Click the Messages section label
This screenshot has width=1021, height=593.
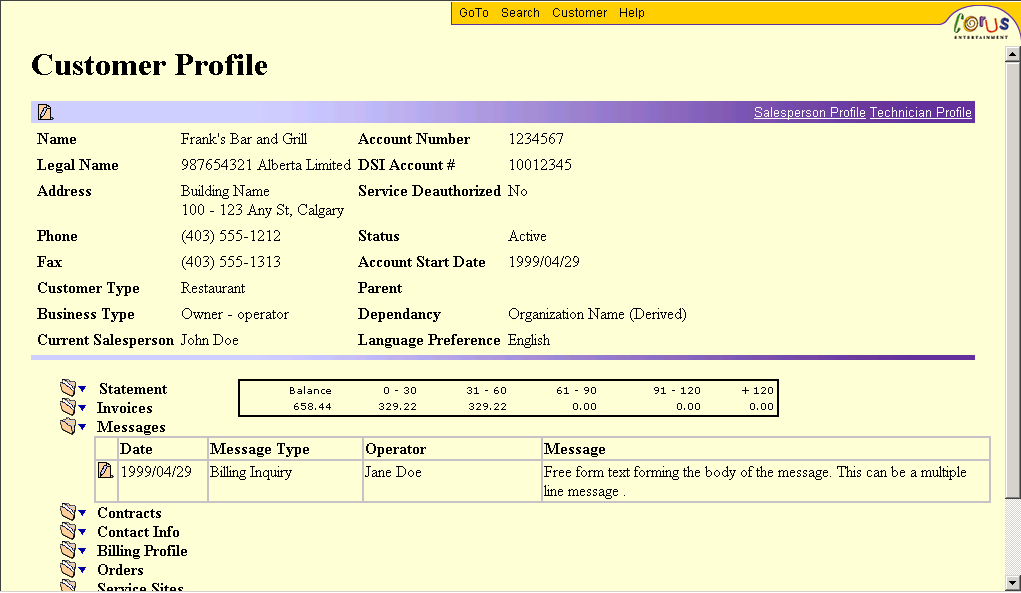pyautogui.click(x=131, y=427)
